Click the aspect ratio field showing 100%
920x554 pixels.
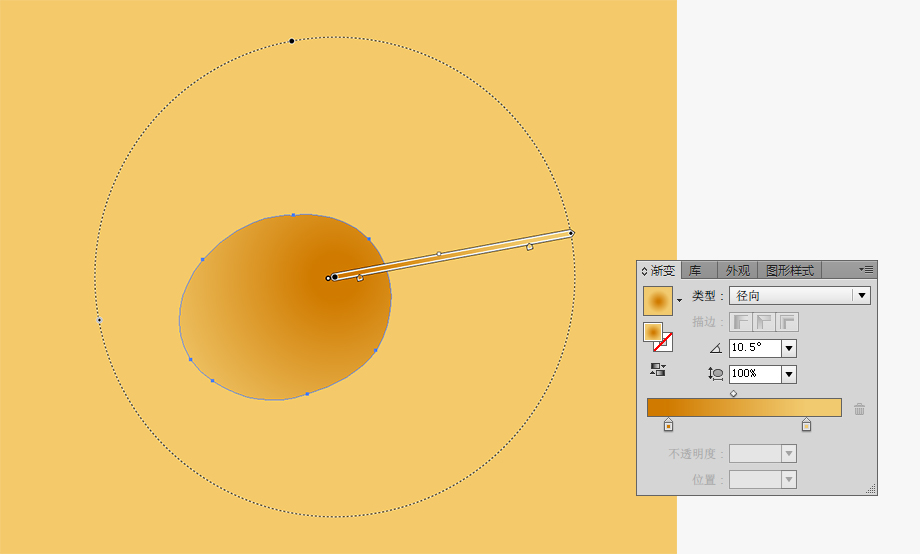[x=755, y=374]
